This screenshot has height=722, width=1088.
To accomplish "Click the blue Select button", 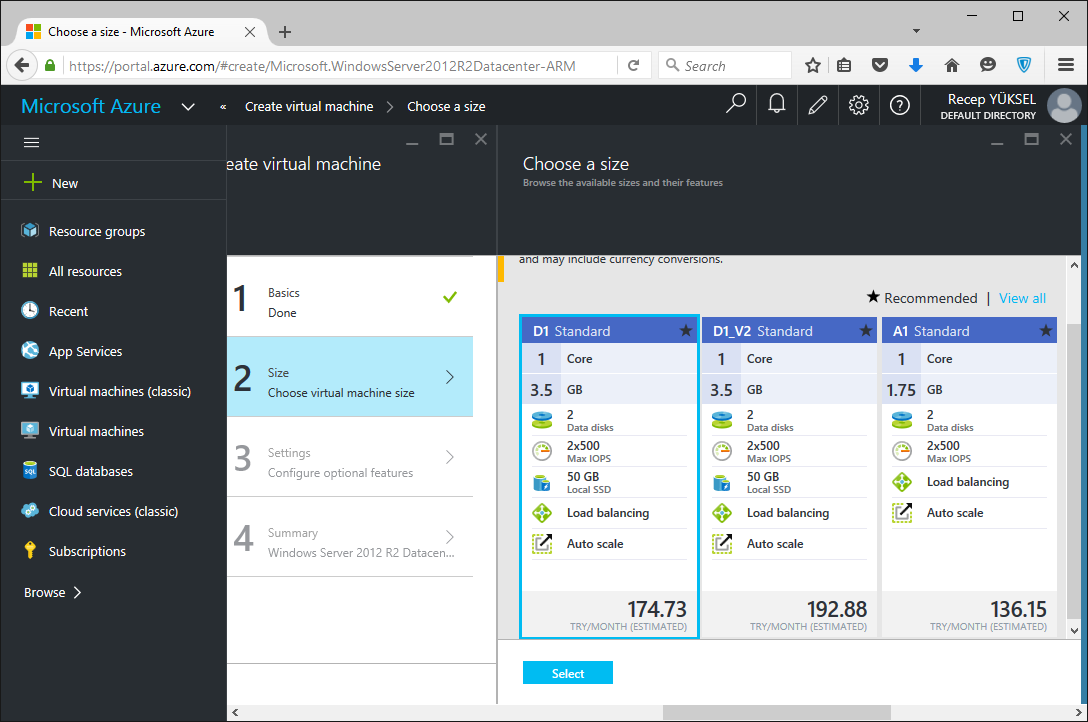I will pyautogui.click(x=568, y=673).
